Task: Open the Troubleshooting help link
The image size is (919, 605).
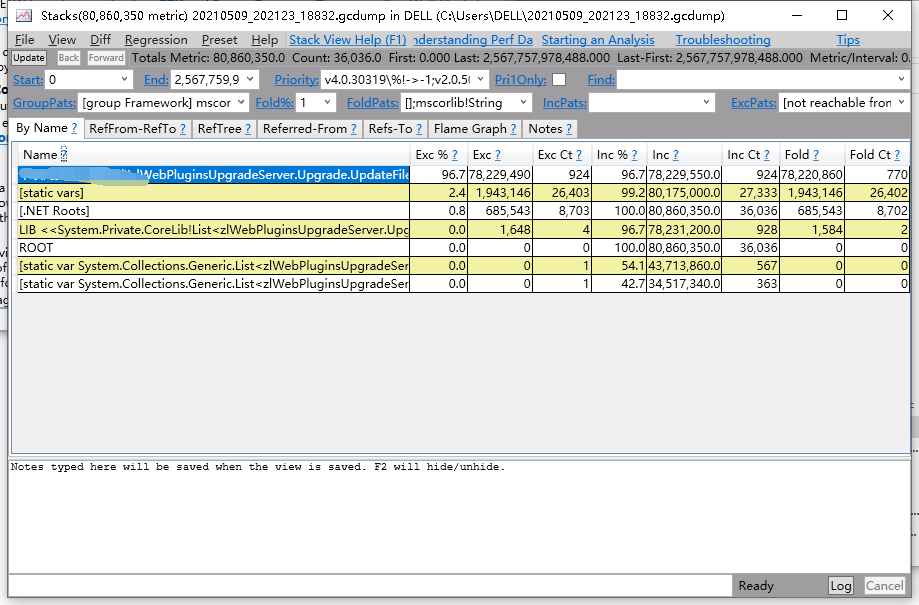Action: (x=722, y=40)
